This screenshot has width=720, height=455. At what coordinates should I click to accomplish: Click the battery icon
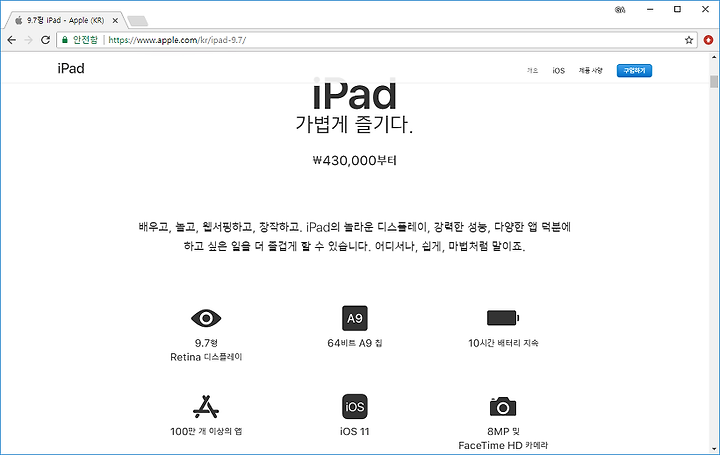coord(503,318)
